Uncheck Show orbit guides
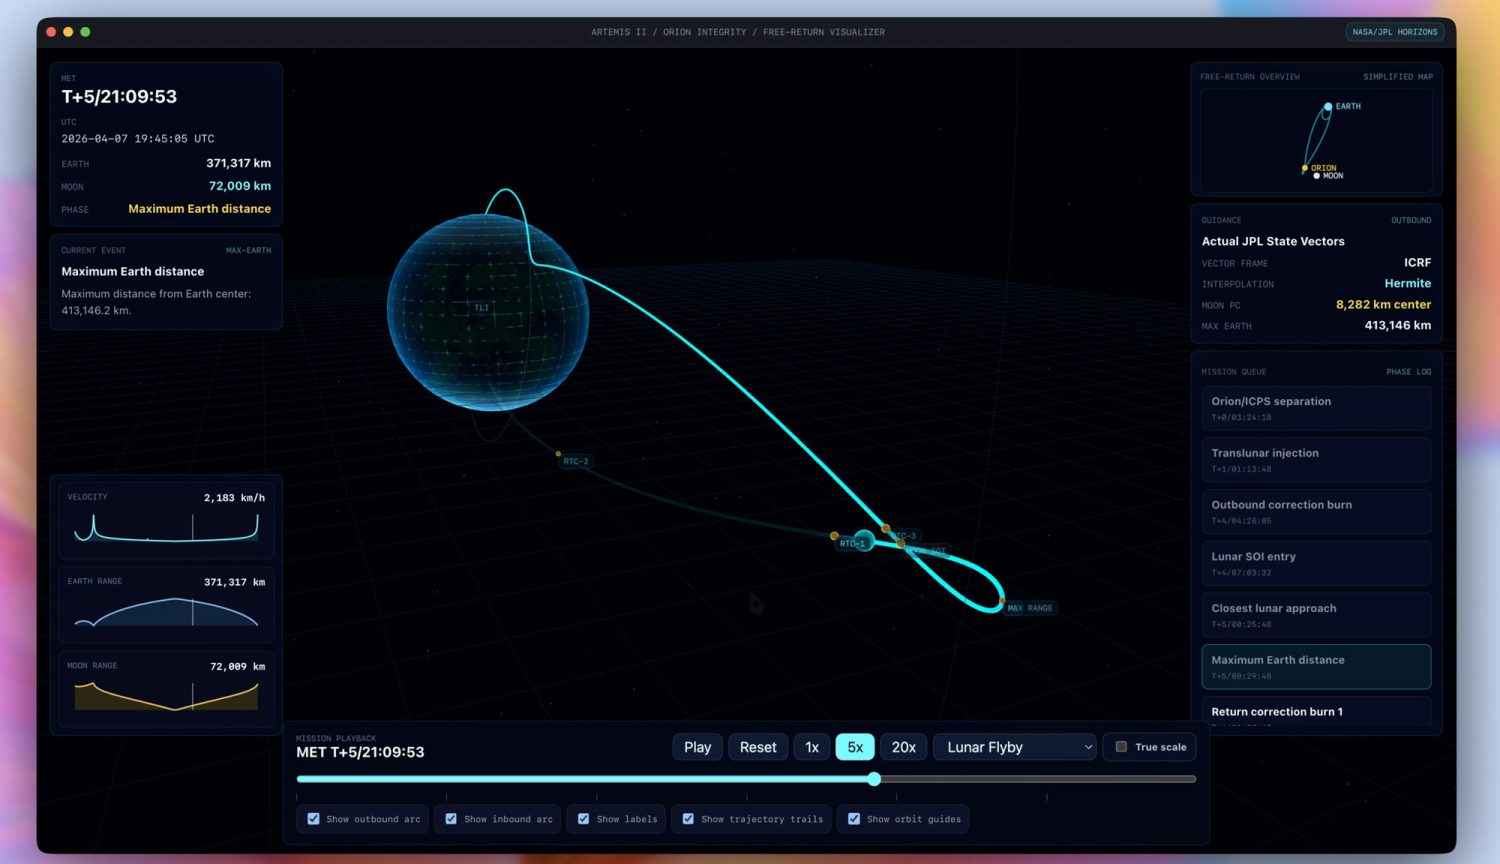 854,819
